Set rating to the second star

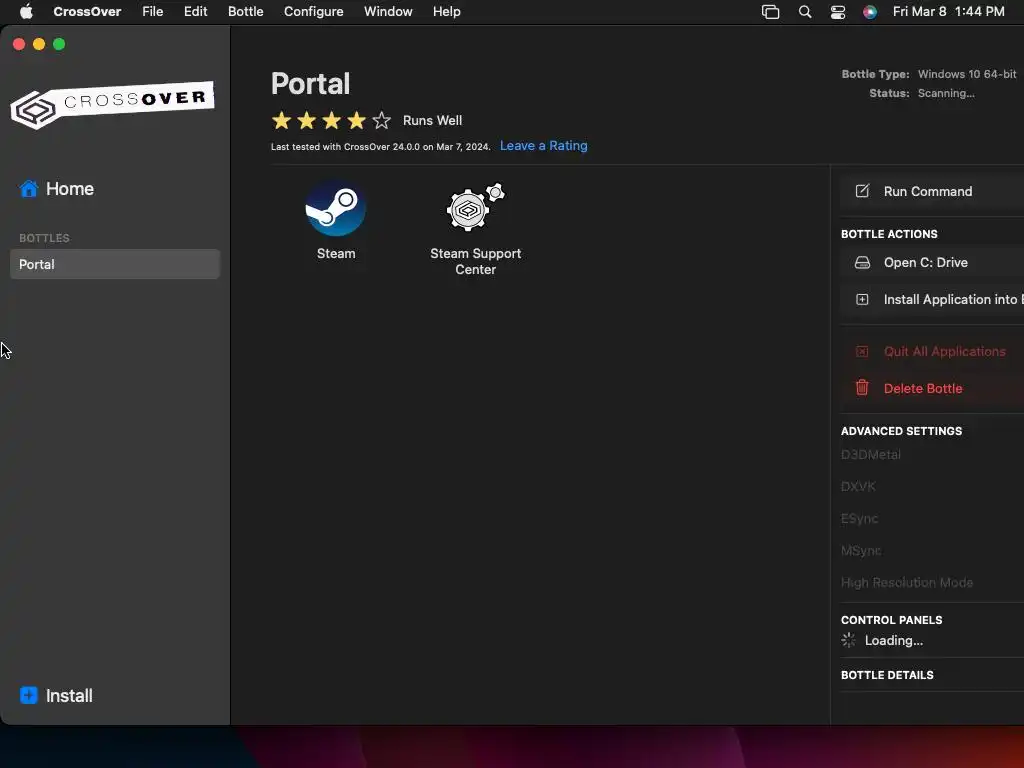(x=306, y=120)
